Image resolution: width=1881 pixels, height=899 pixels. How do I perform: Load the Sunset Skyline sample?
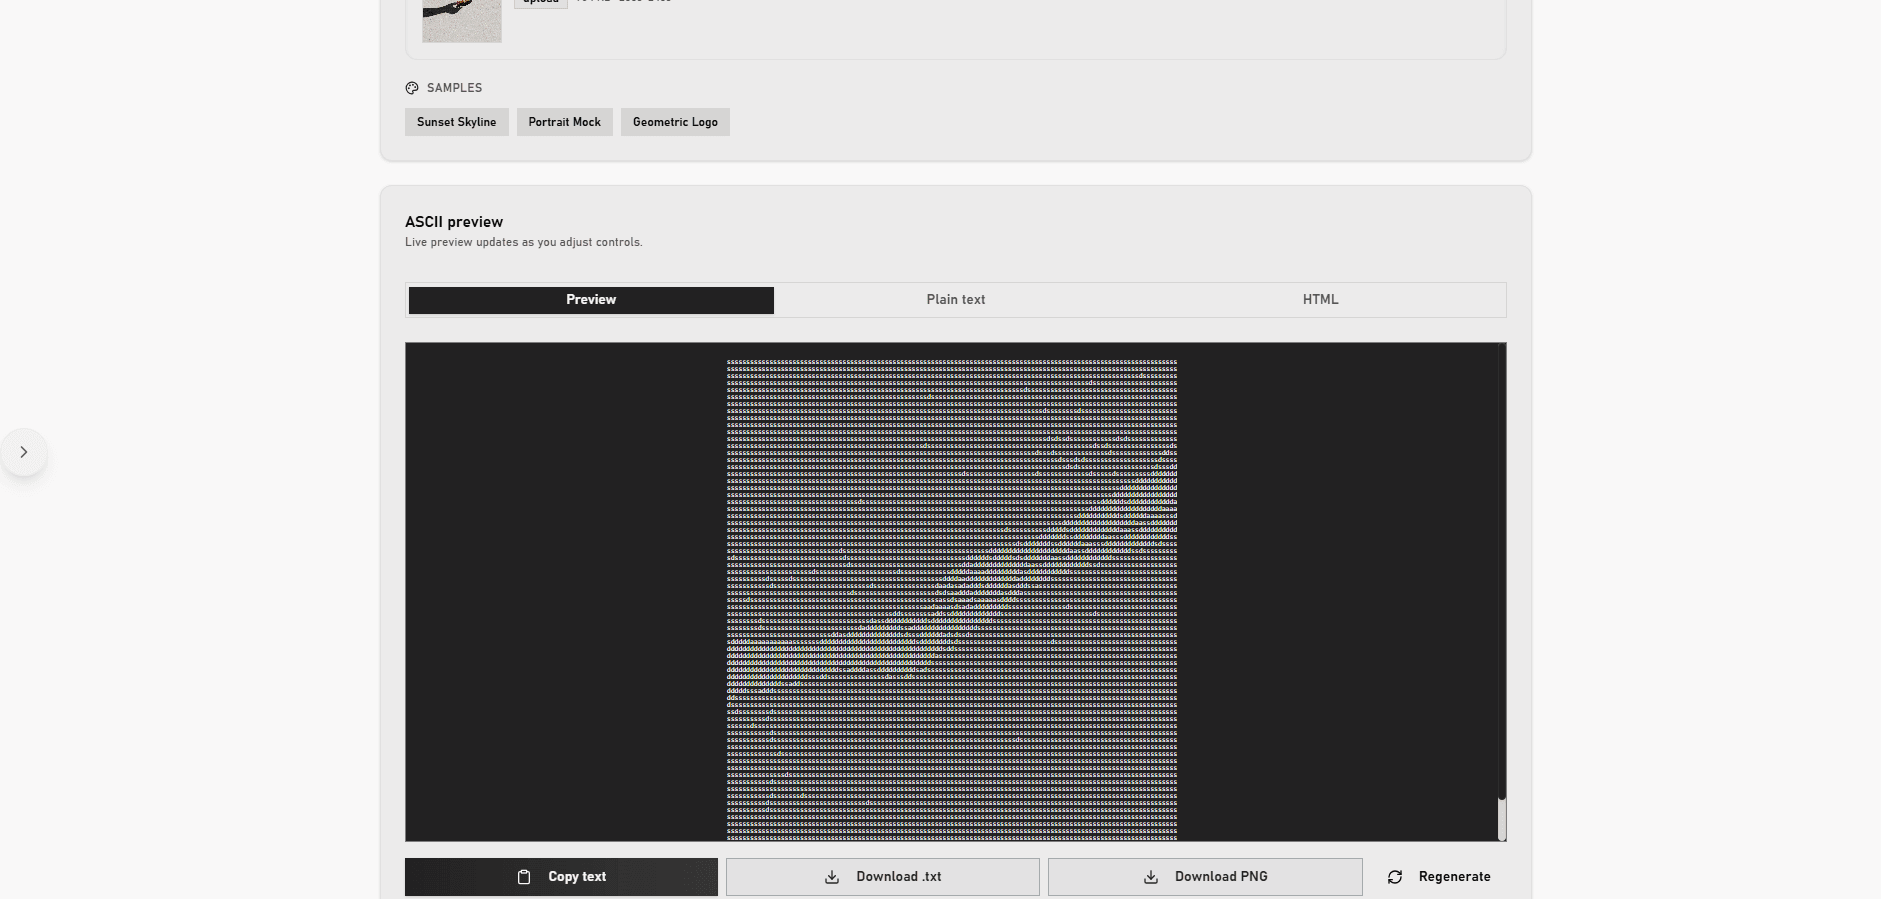pos(456,122)
